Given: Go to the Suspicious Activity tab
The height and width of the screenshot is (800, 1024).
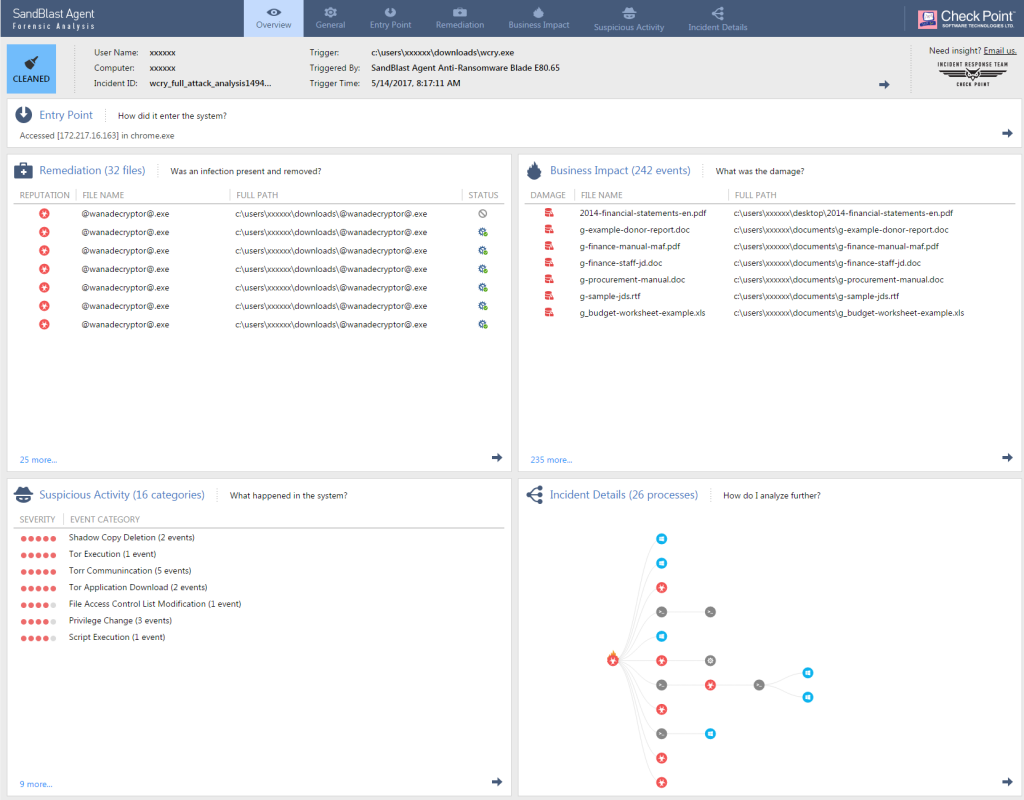Looking at the screenshot, I should [629, 18].
